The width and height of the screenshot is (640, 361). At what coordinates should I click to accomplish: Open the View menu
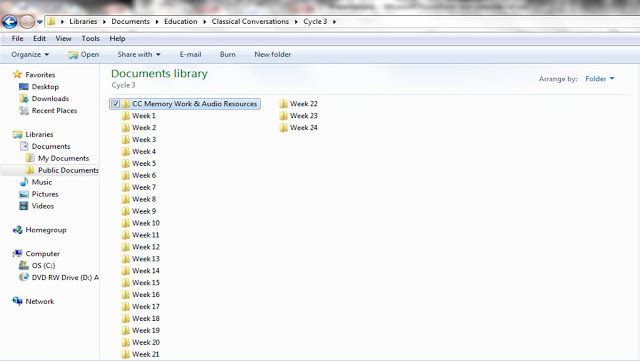tap(63, 38)
